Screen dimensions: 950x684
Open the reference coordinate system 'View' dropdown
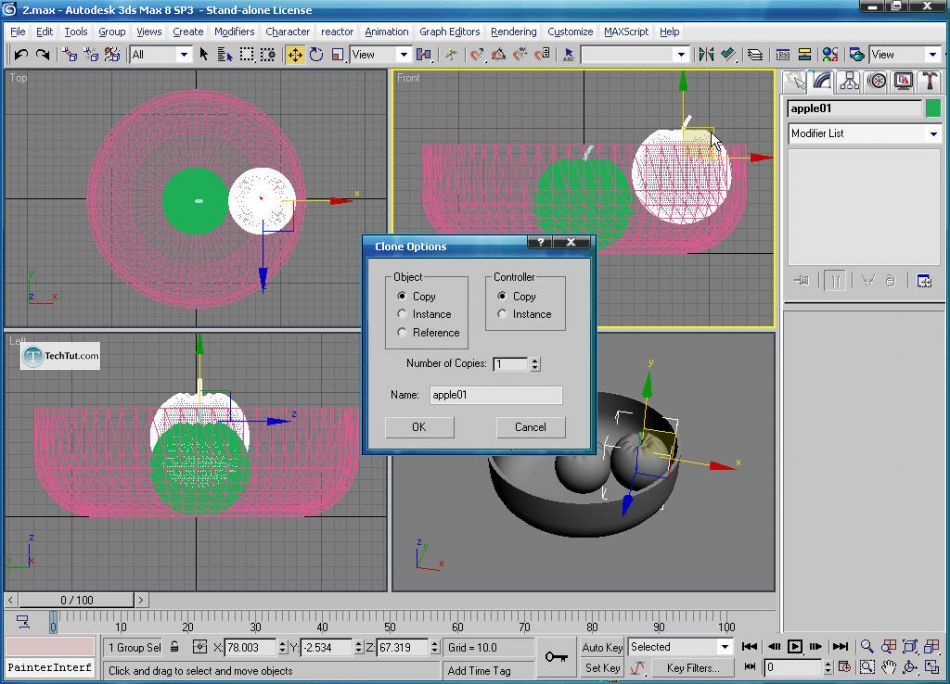click(404, 55)
